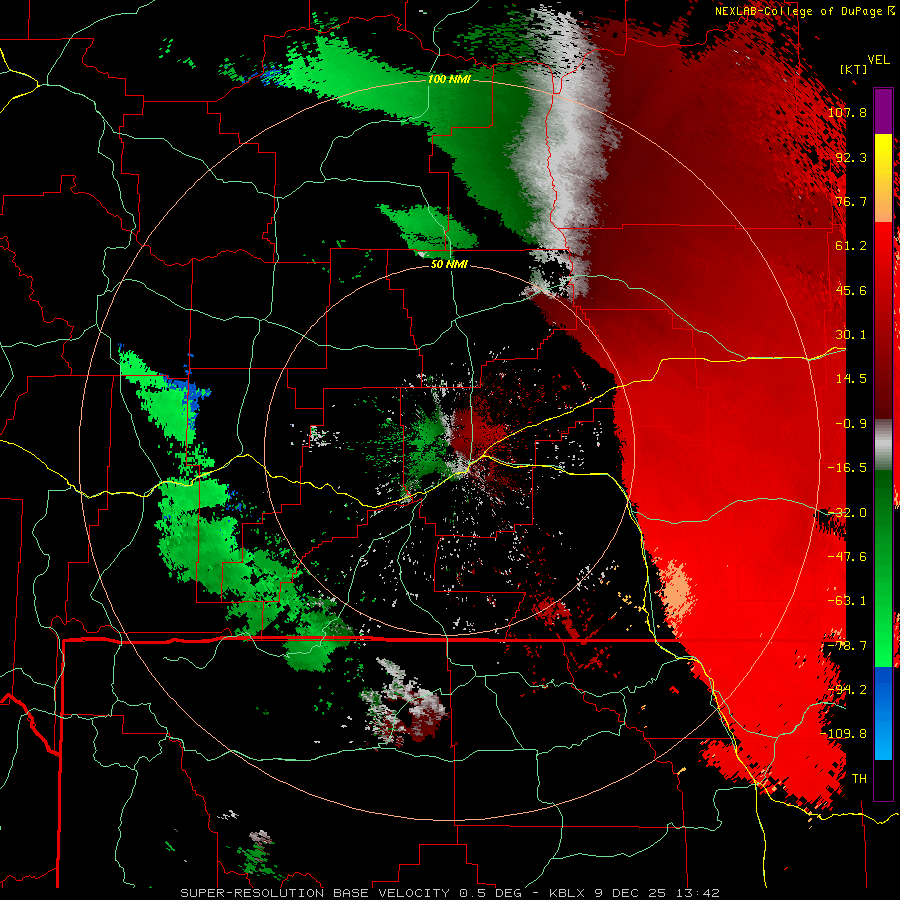
Task: Click the orange velocity patch inside the red area
Action: coord(678,591)
